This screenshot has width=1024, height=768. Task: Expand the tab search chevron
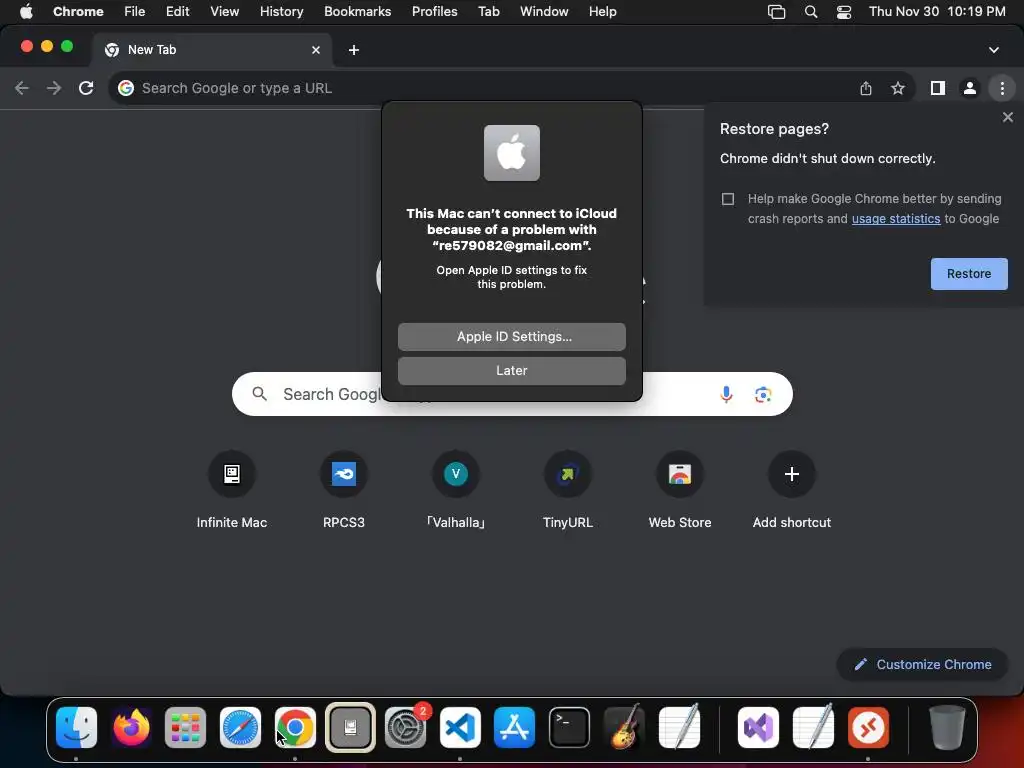993,50
